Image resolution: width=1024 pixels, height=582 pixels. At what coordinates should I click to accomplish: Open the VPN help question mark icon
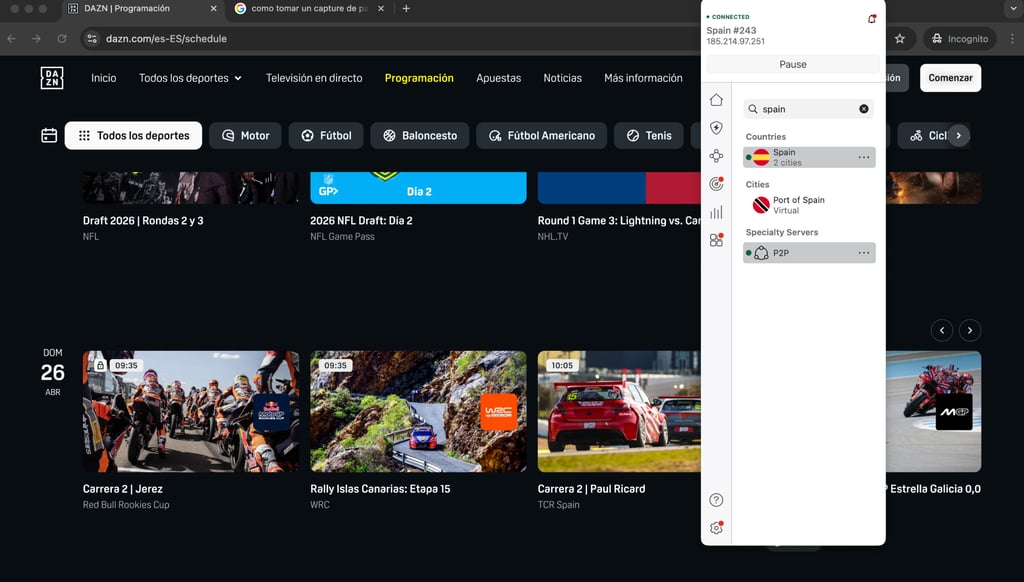pyautogui.click(x=716, y=500)
